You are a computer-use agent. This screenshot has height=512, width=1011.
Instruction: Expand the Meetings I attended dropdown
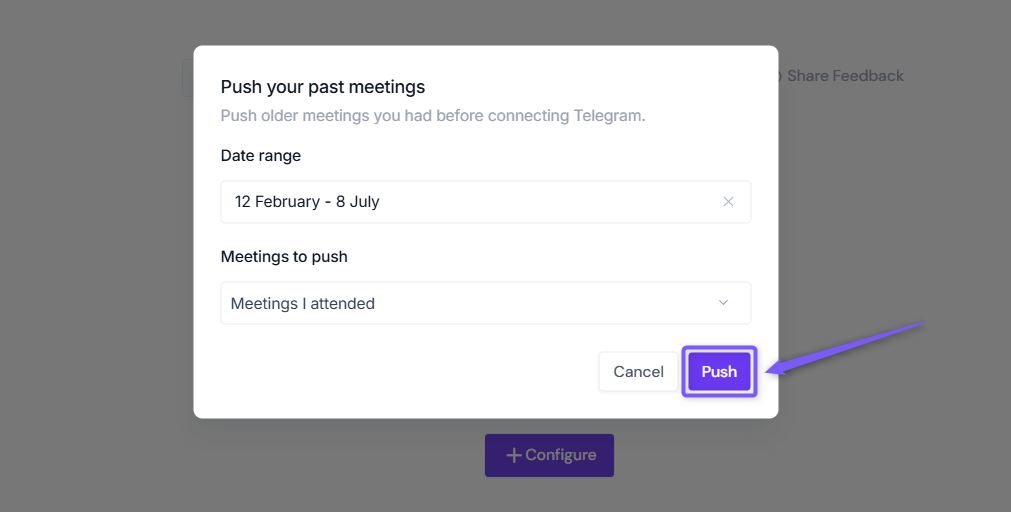click(486, 303)
